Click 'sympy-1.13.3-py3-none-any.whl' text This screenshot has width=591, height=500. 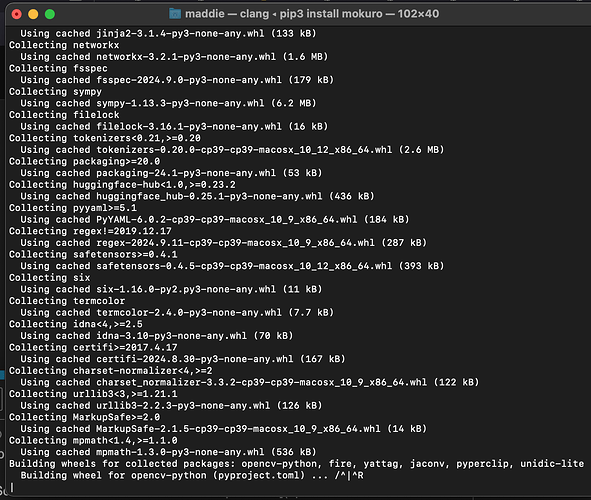(180, 103)
